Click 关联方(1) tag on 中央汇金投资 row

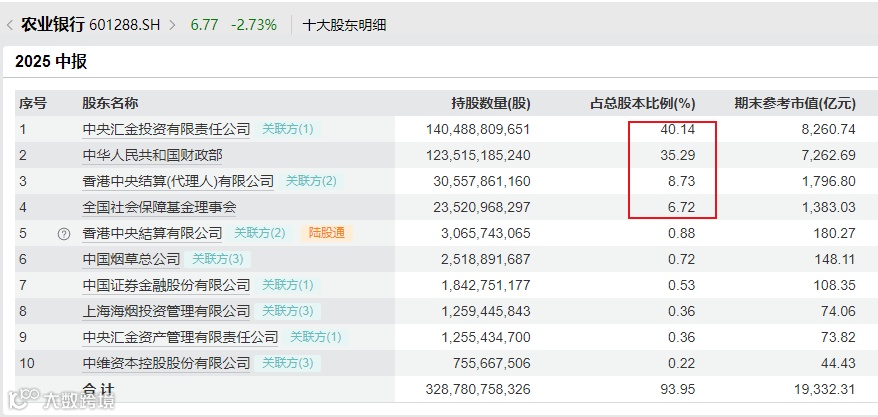(288, 129)
